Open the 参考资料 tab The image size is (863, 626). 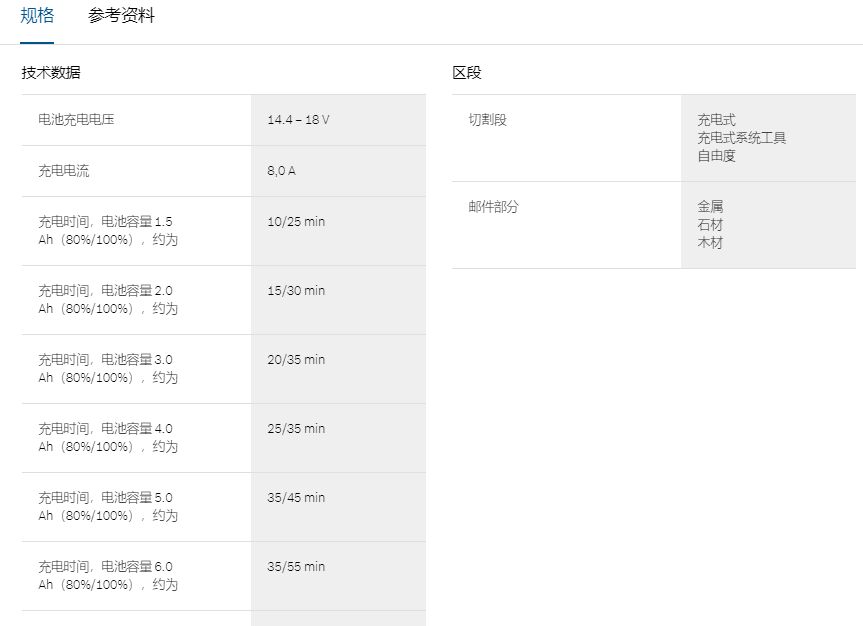tap(121, 16)
